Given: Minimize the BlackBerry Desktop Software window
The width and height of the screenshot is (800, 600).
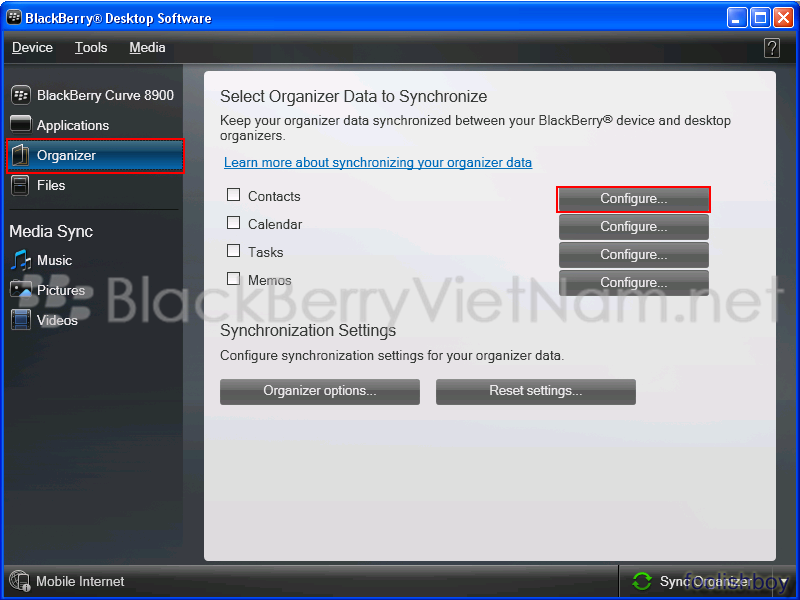Looking at the screenshot, I should click(737, 18).
